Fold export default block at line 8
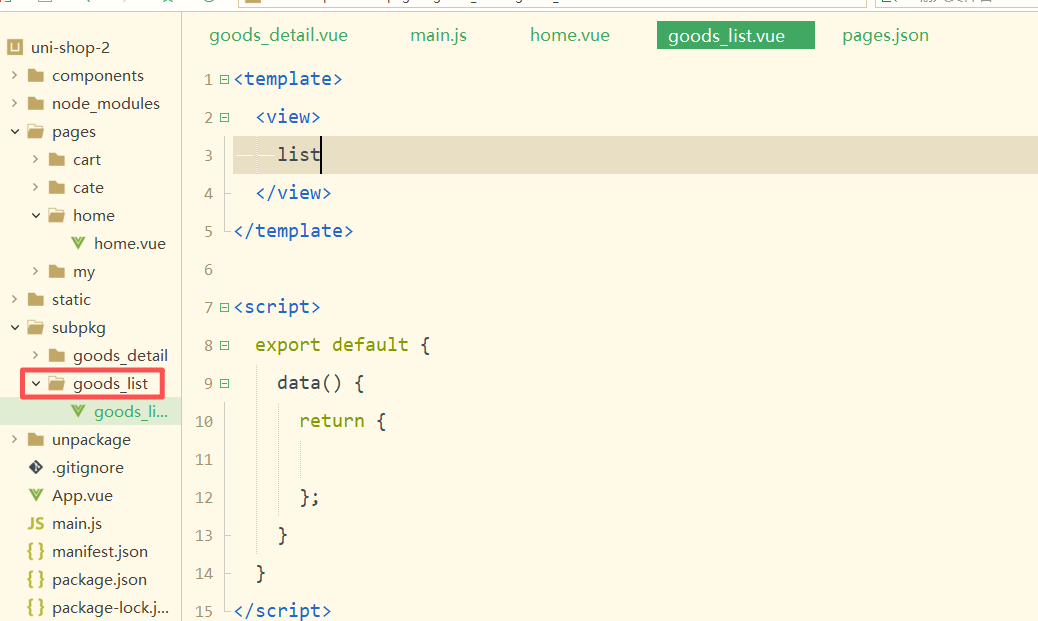1038x621 pixels. pyautogui.click(x=224, y=346)
